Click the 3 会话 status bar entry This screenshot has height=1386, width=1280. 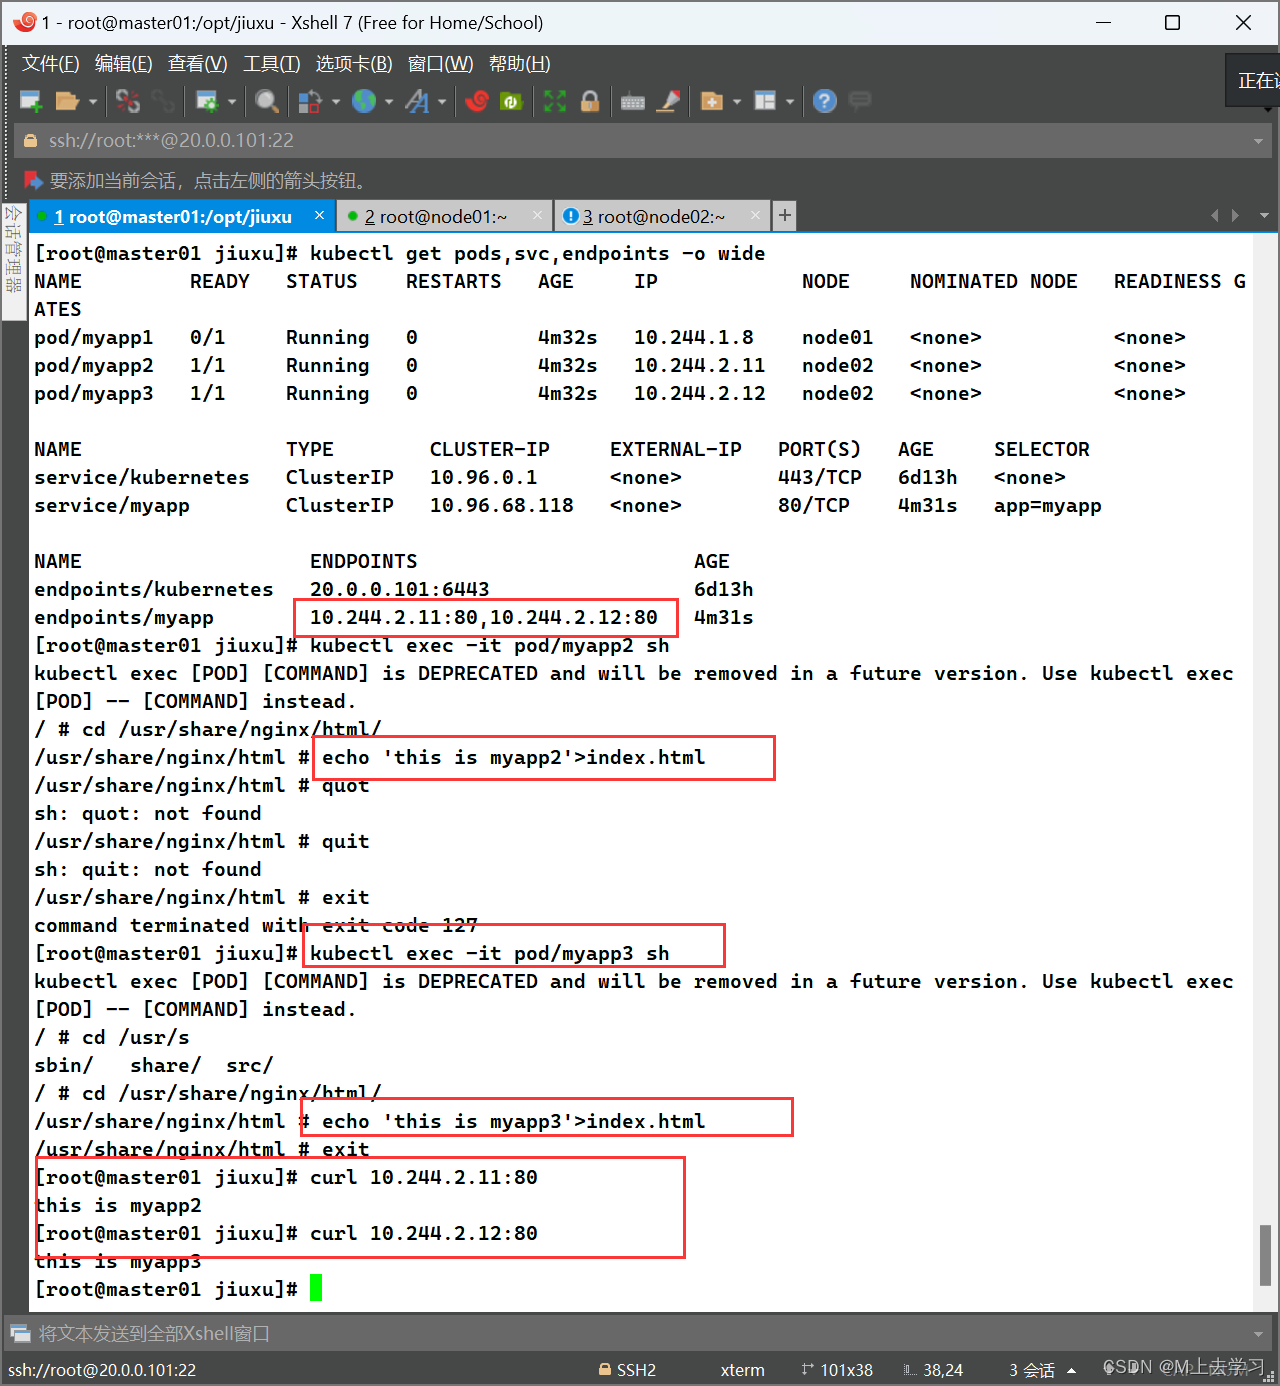pyautogui.click(x=1031, y=1370)
